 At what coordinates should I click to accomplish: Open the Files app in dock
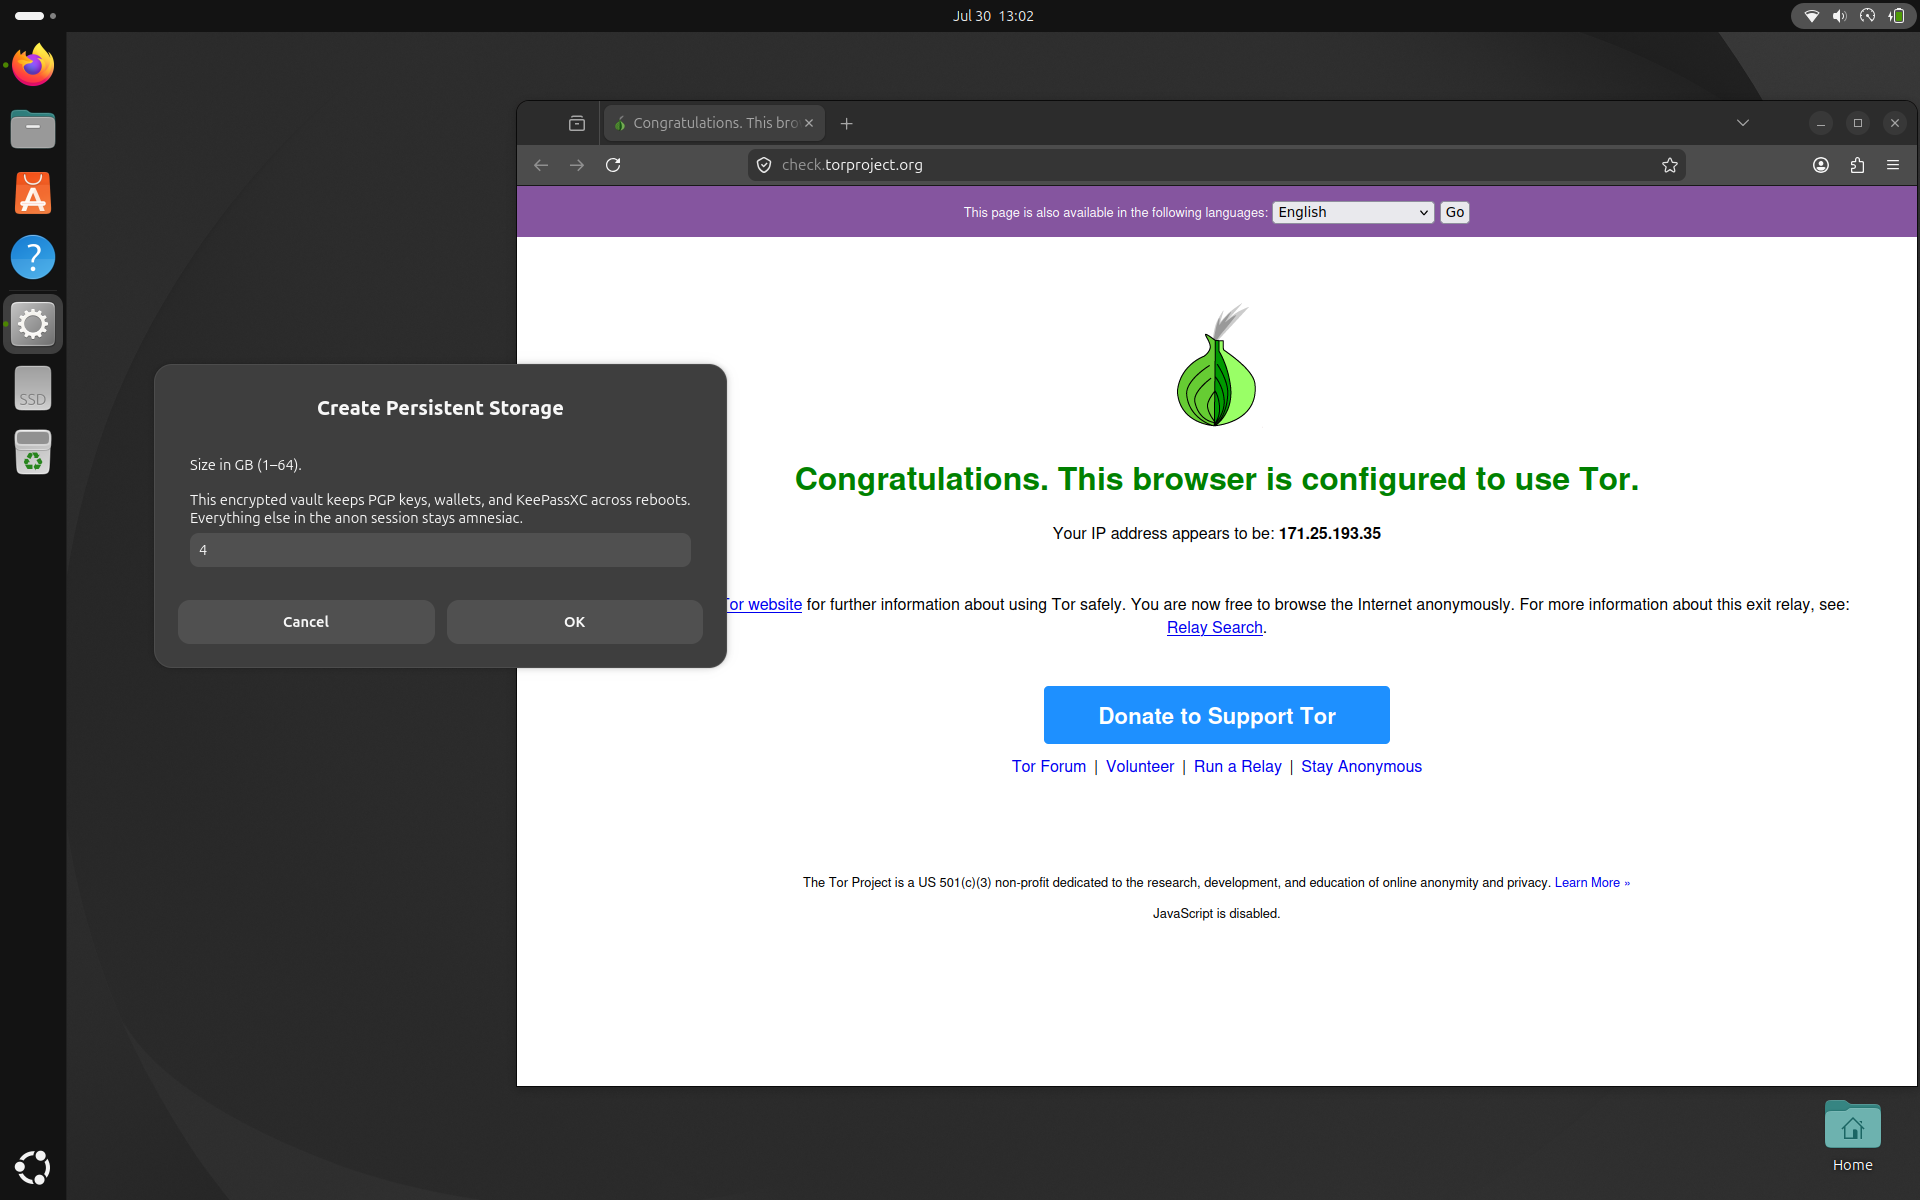[x=33, y=129]
